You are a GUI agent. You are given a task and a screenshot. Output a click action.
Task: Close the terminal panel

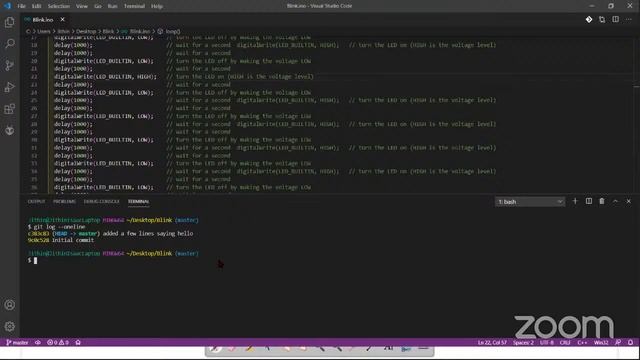pos(629,201)
